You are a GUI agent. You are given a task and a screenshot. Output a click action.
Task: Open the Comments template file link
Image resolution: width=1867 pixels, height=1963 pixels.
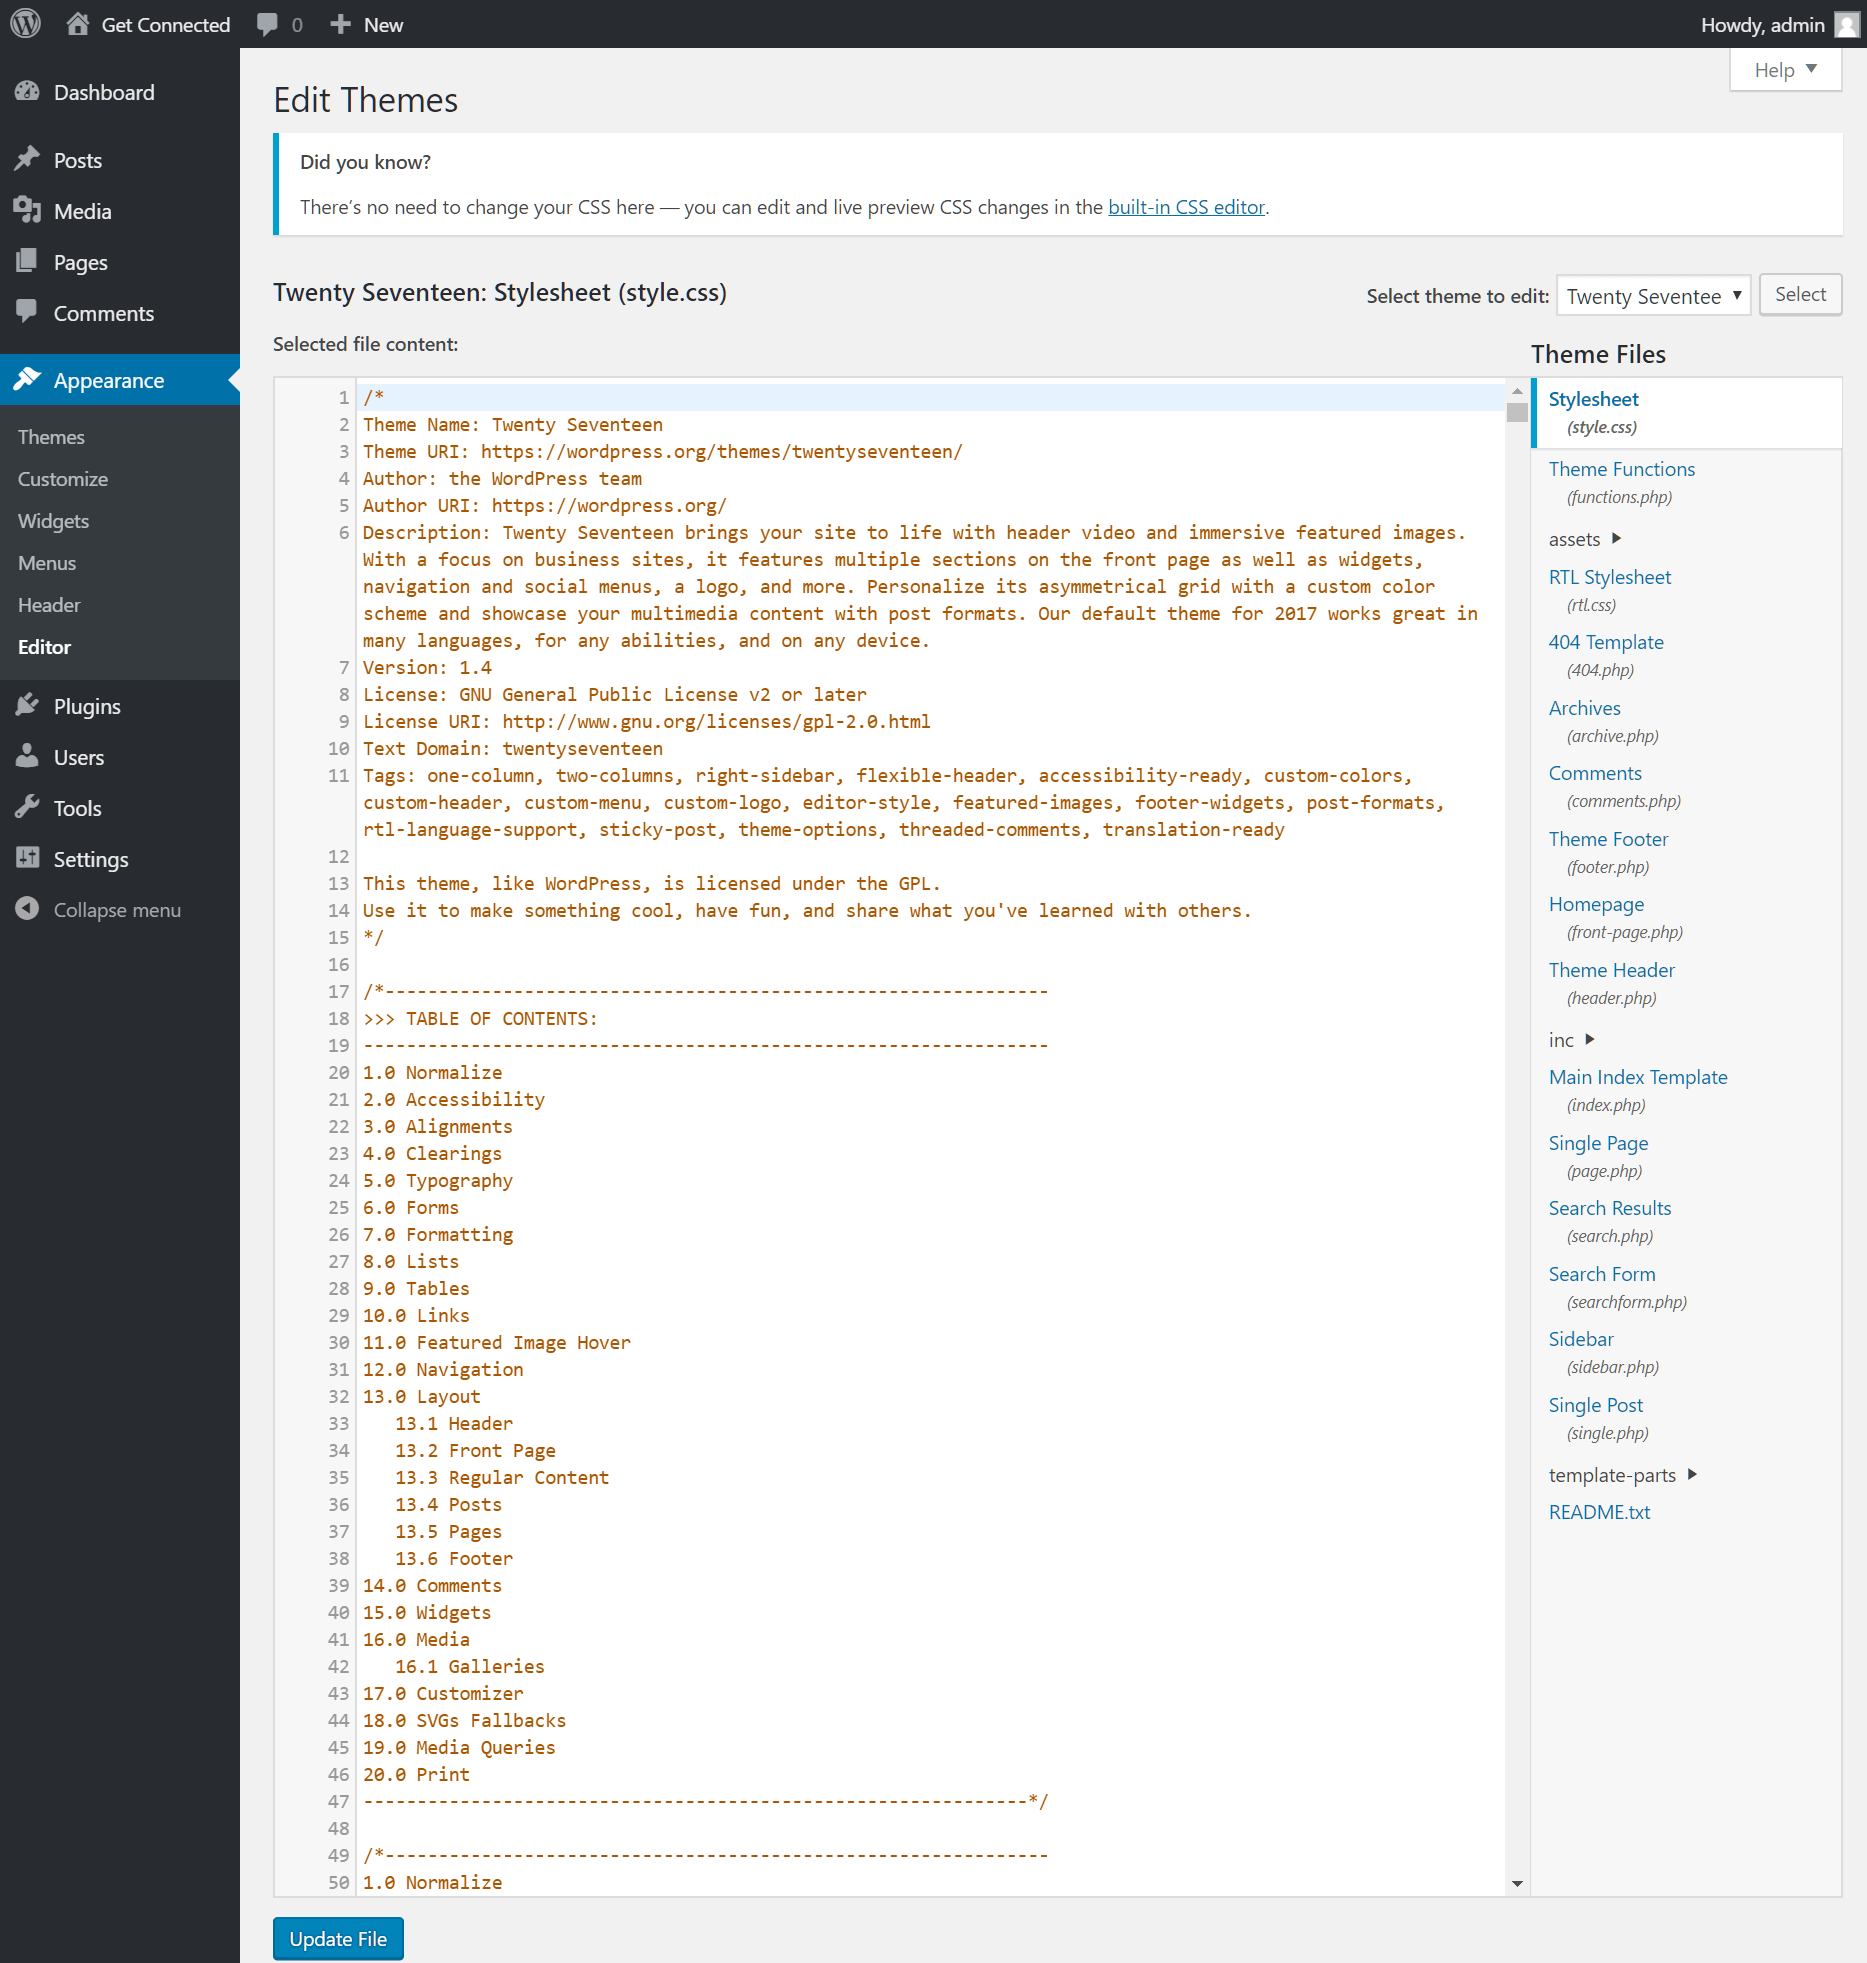pos(1595,773)
